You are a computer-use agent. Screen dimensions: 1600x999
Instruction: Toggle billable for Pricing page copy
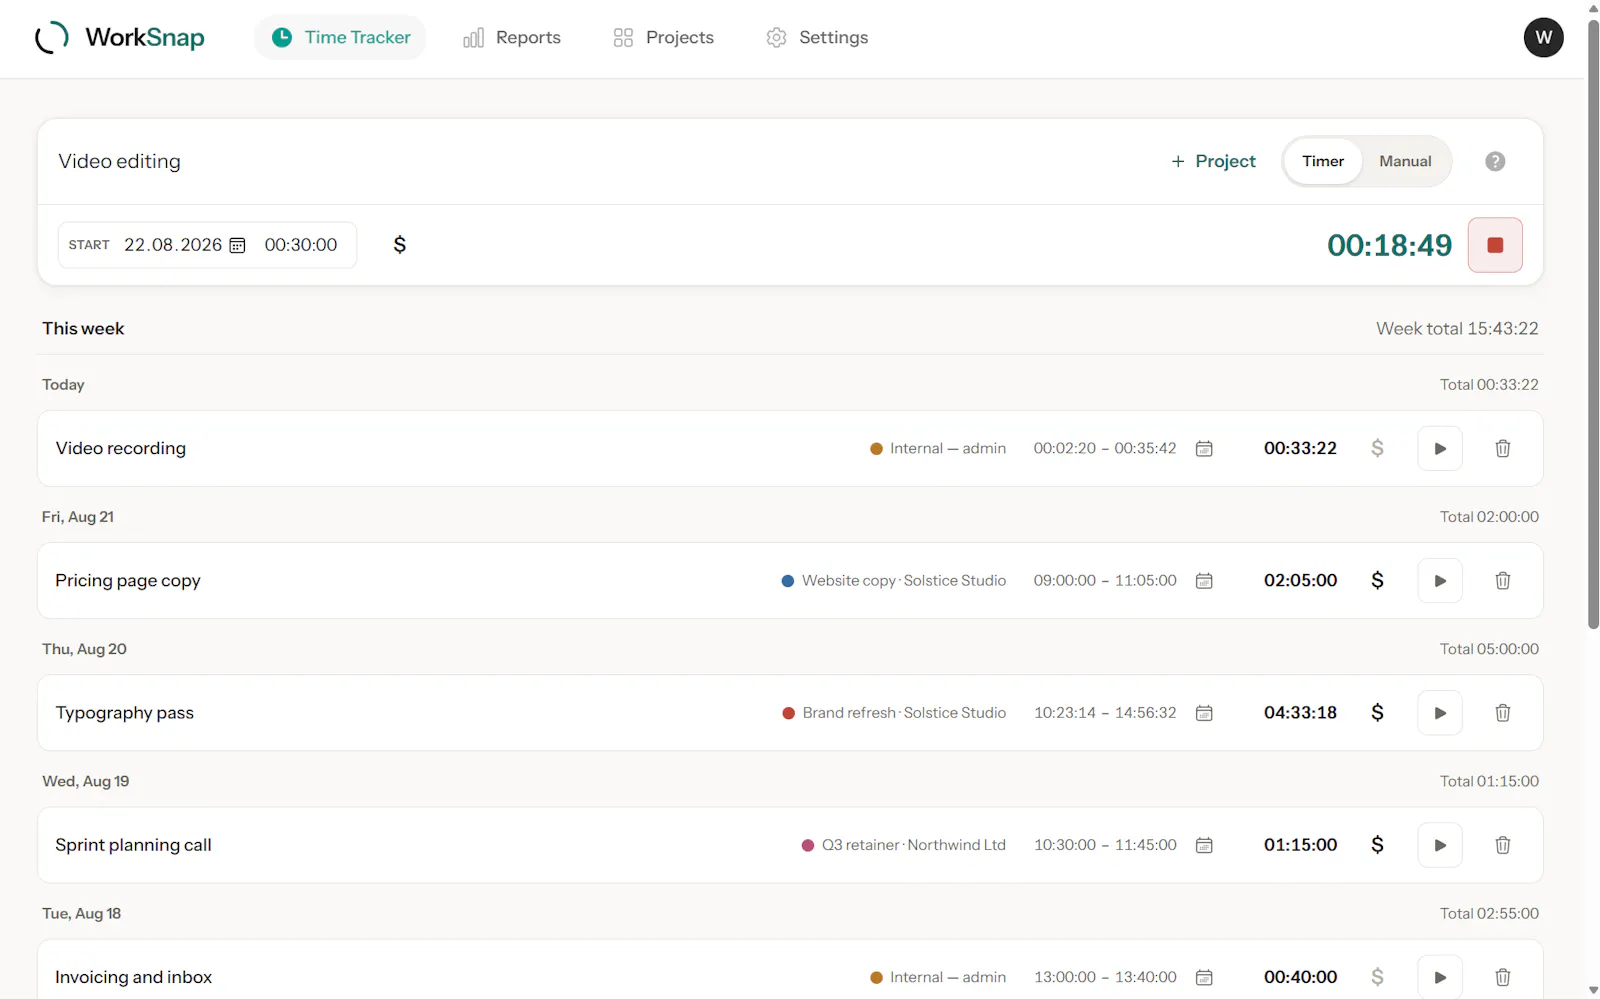click(1377, 581)
